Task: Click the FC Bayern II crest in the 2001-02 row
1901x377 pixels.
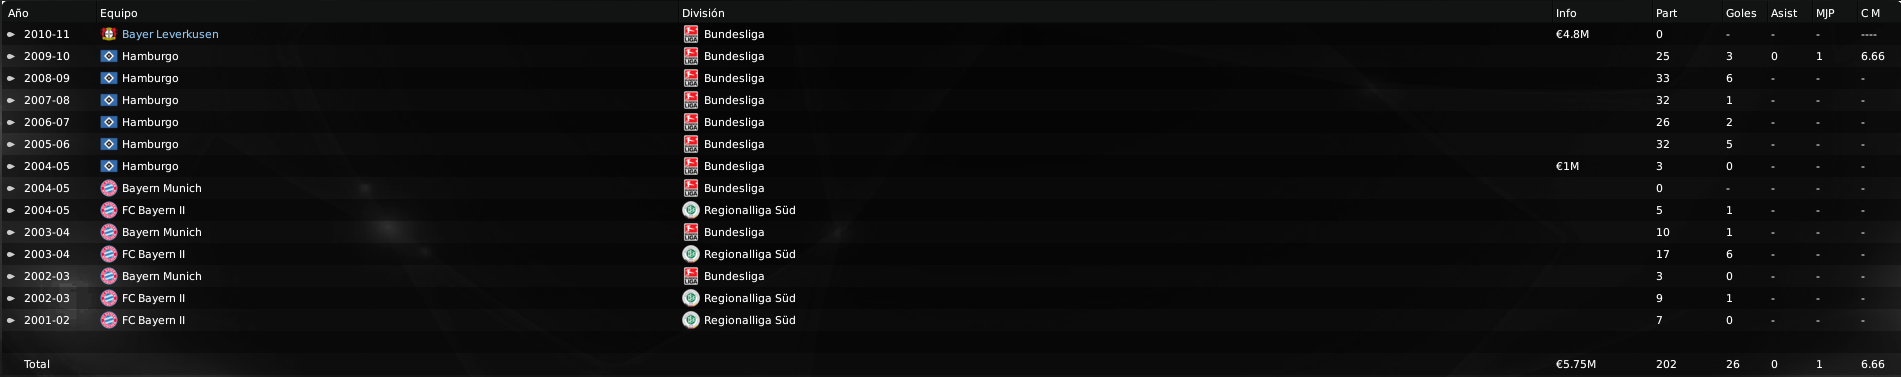Action: (109, 320)
